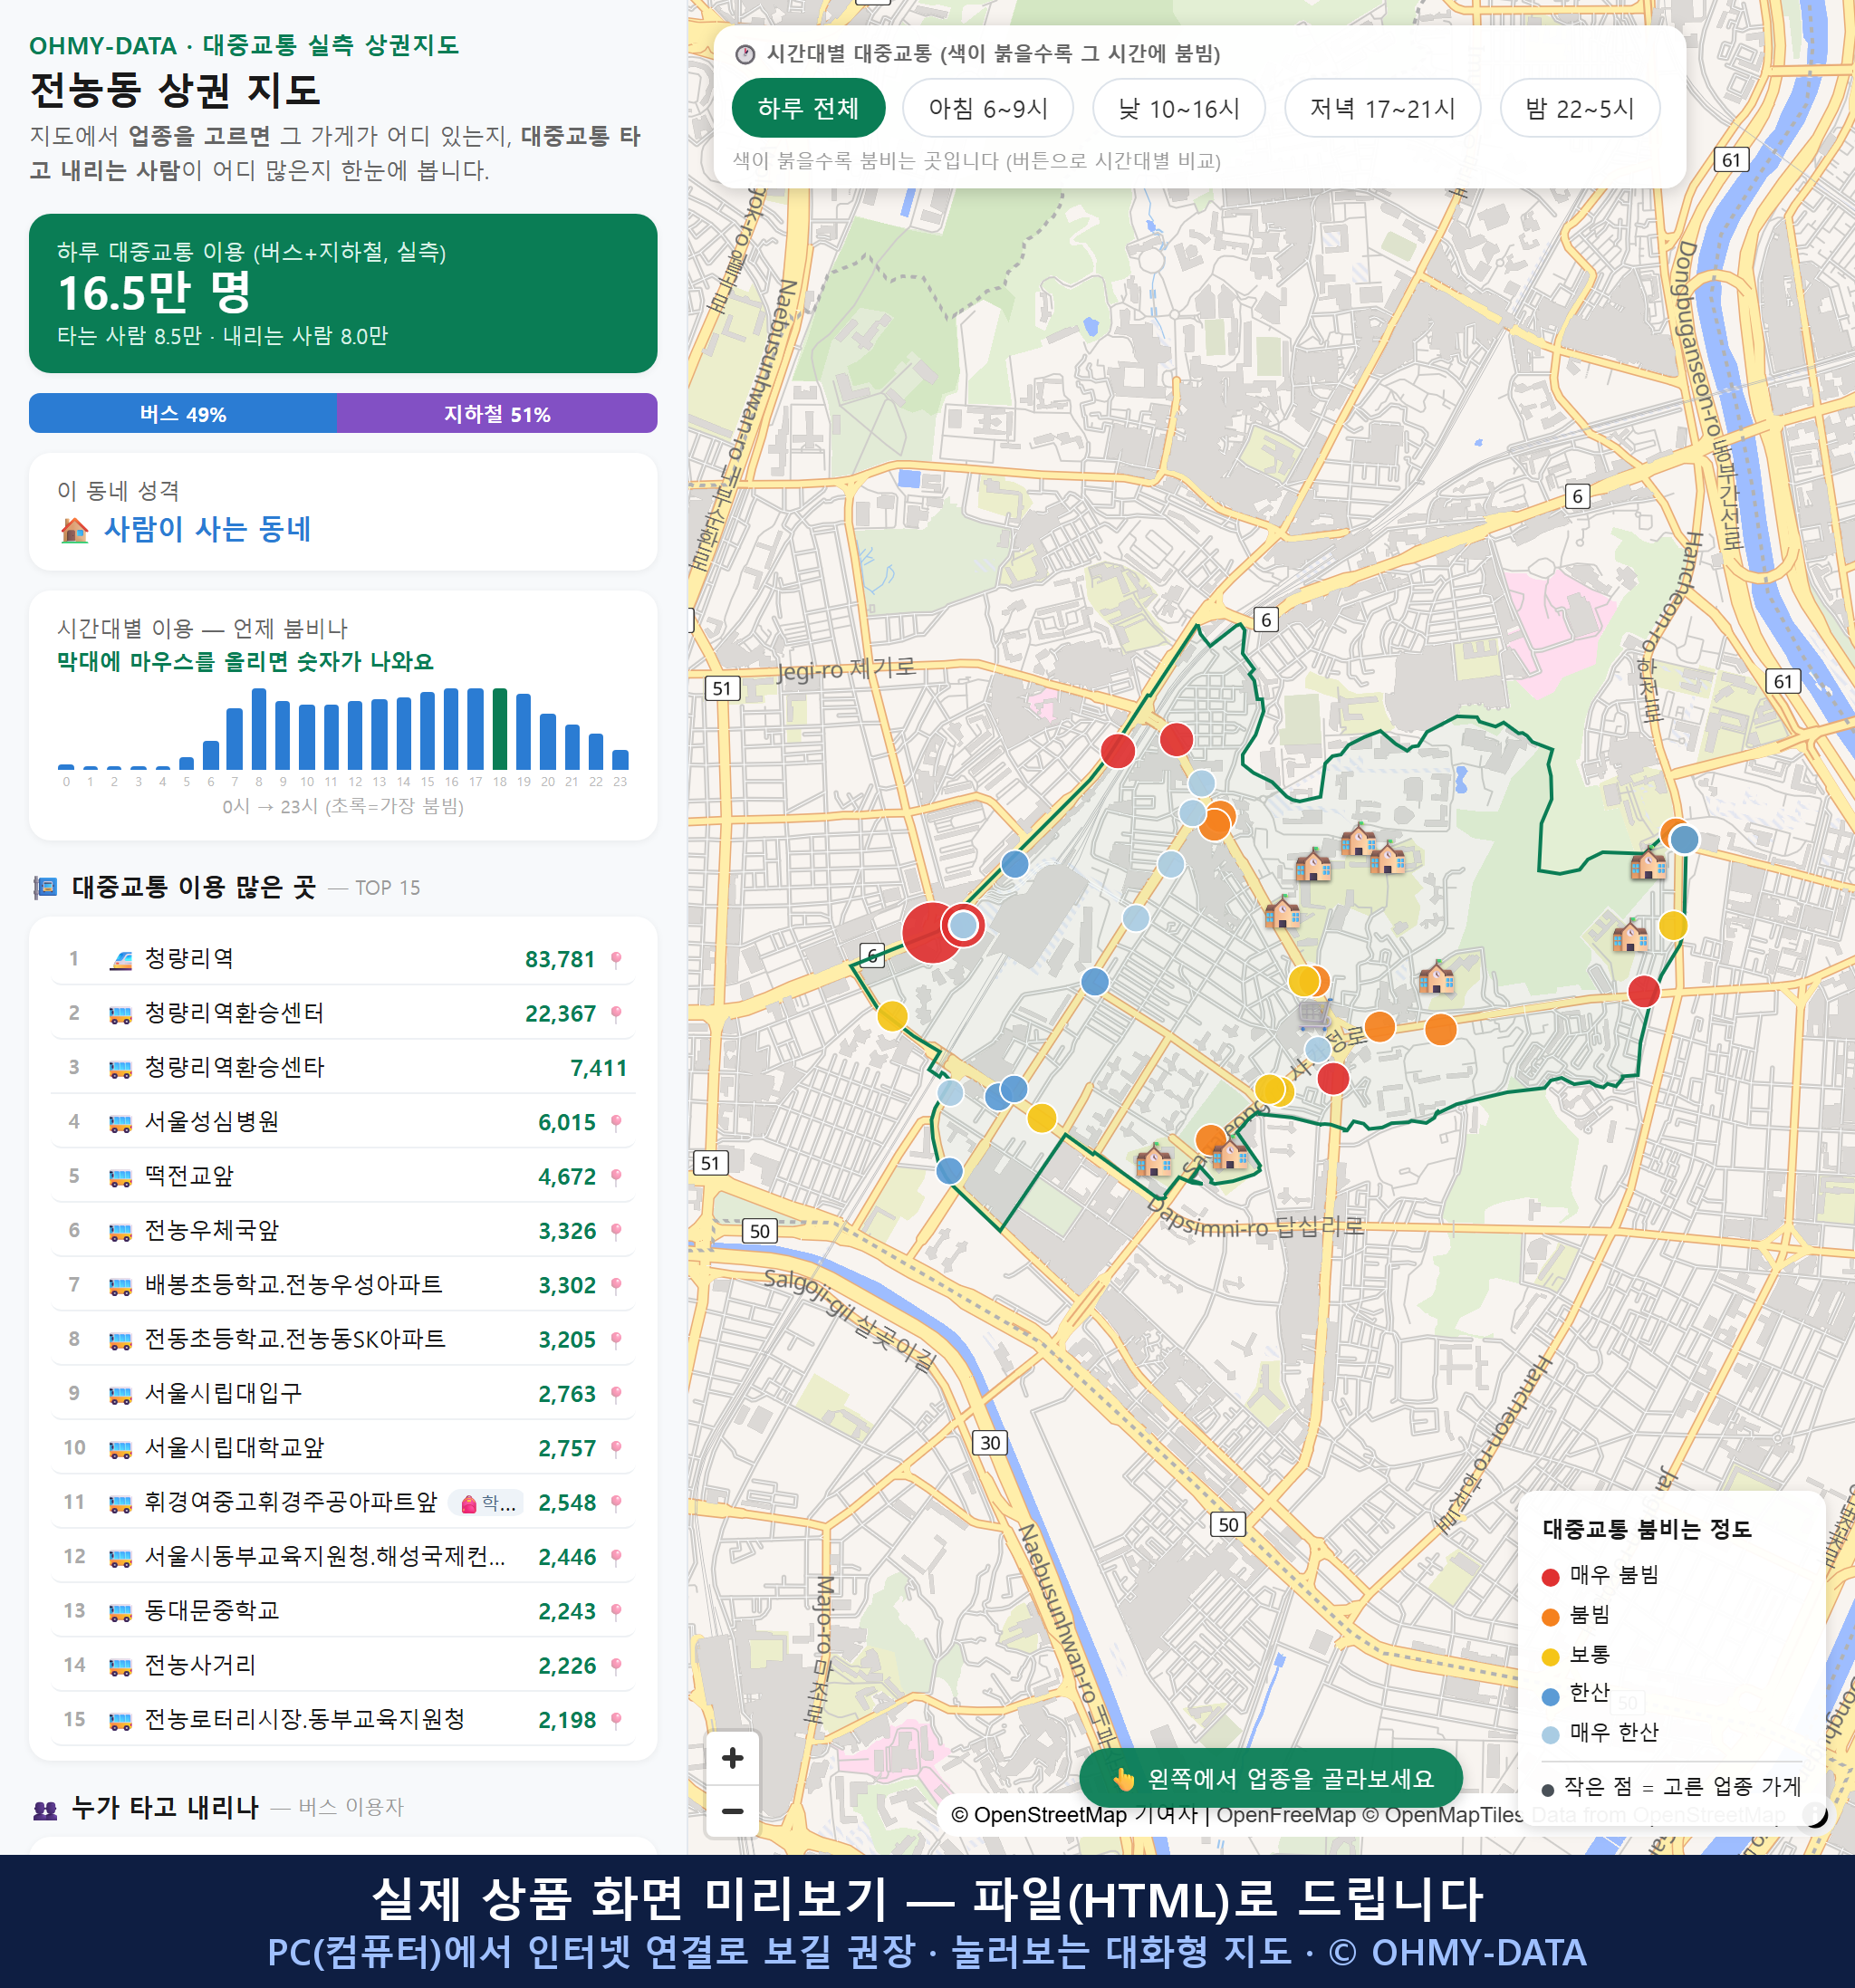Select the 서울성심병원 stop row
The image size is (1855, 1988).
[x=343, y=1121]
